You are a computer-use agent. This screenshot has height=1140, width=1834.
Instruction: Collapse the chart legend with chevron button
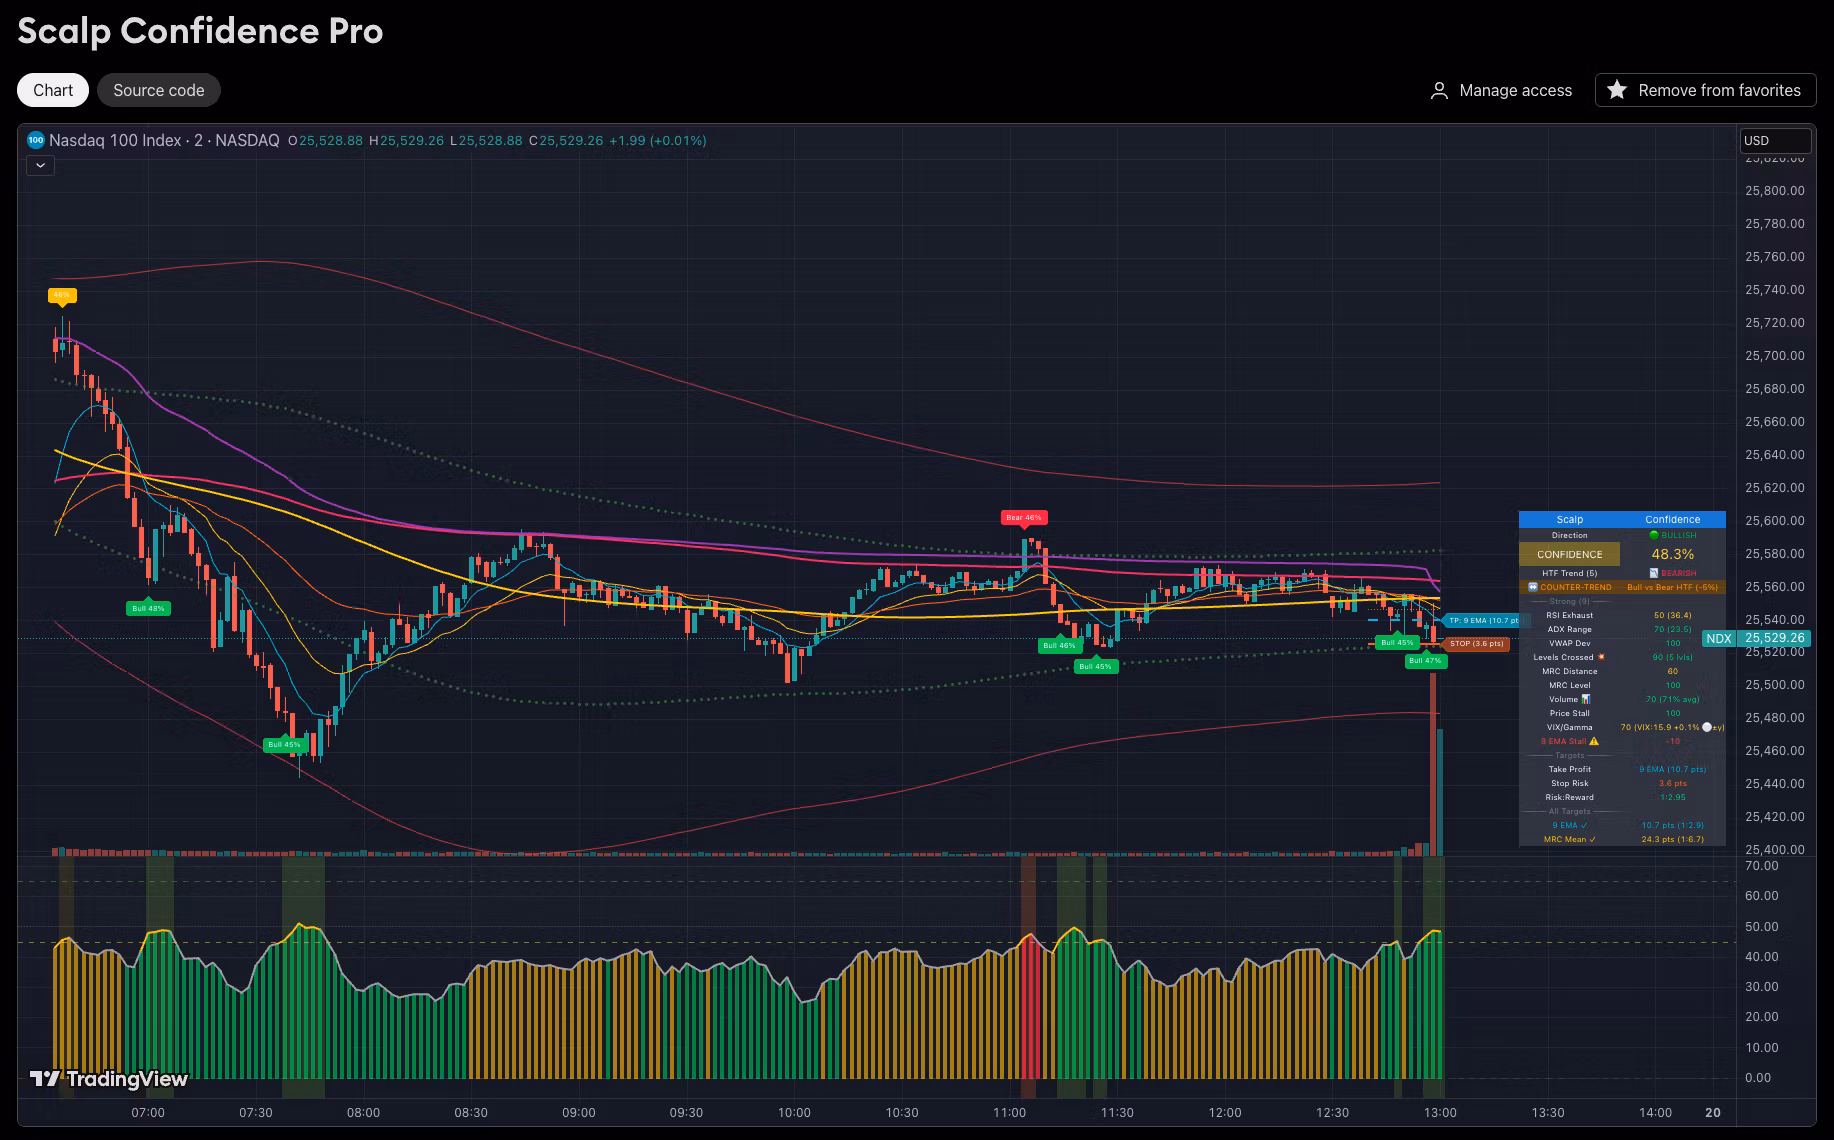tap(40, 165)
